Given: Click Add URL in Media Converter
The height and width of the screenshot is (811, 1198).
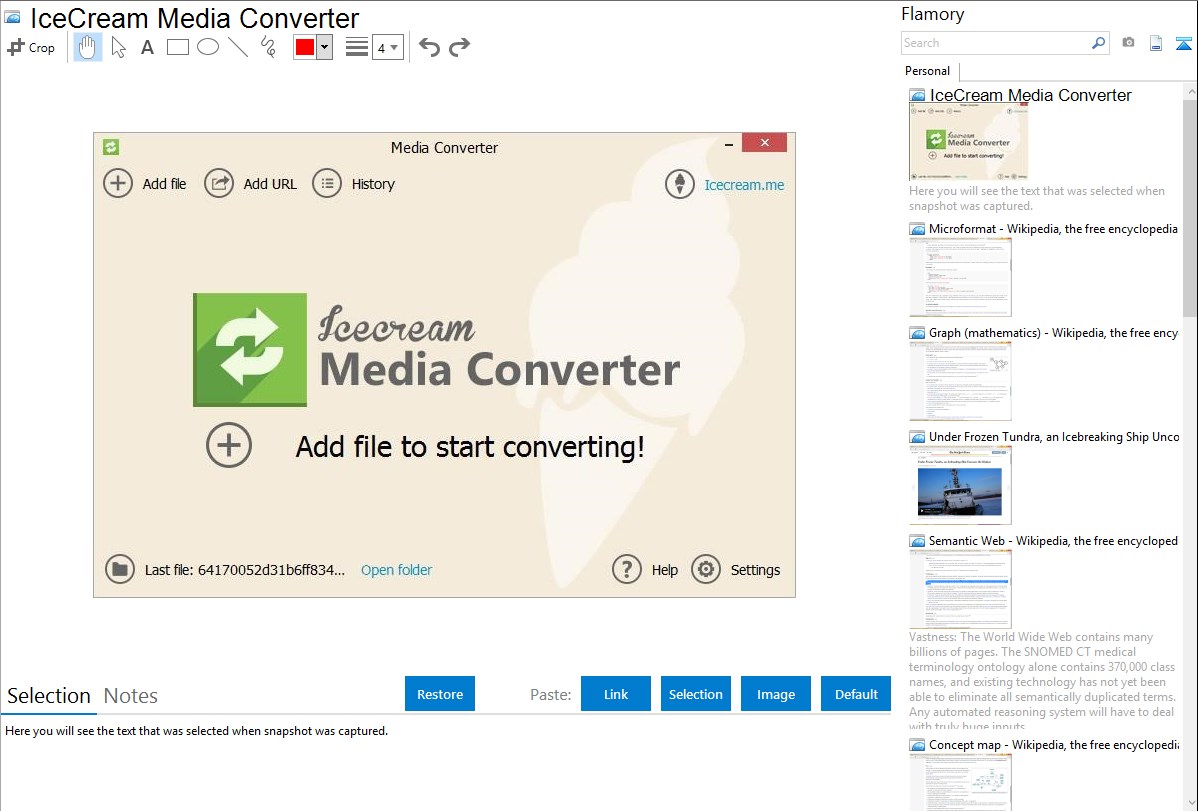Looking at the screenshot, I should [251, 183].
